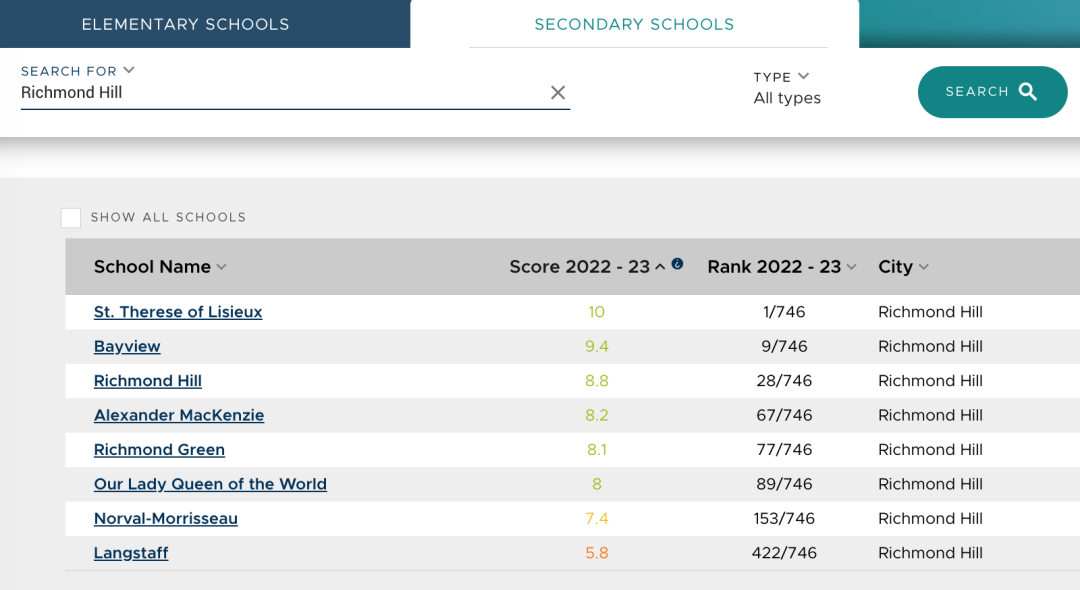Click the rank 153/746 cell

click(x=784, y=518)
